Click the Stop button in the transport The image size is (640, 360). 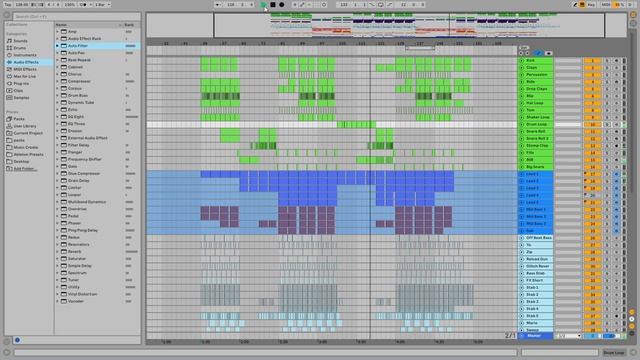pyautogui.click(x=273, y=4)
